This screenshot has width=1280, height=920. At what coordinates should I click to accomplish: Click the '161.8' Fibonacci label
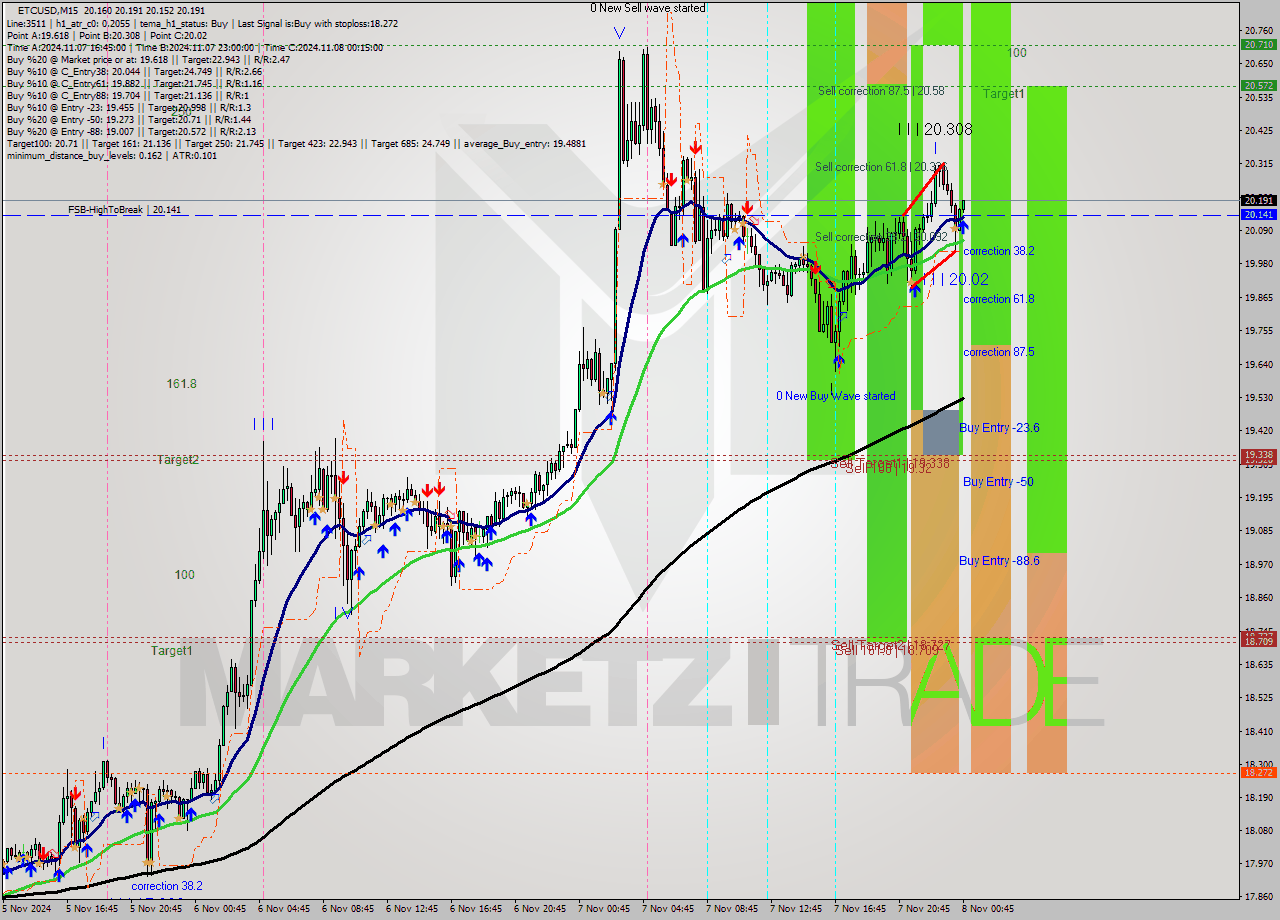(x=181, y=384)
